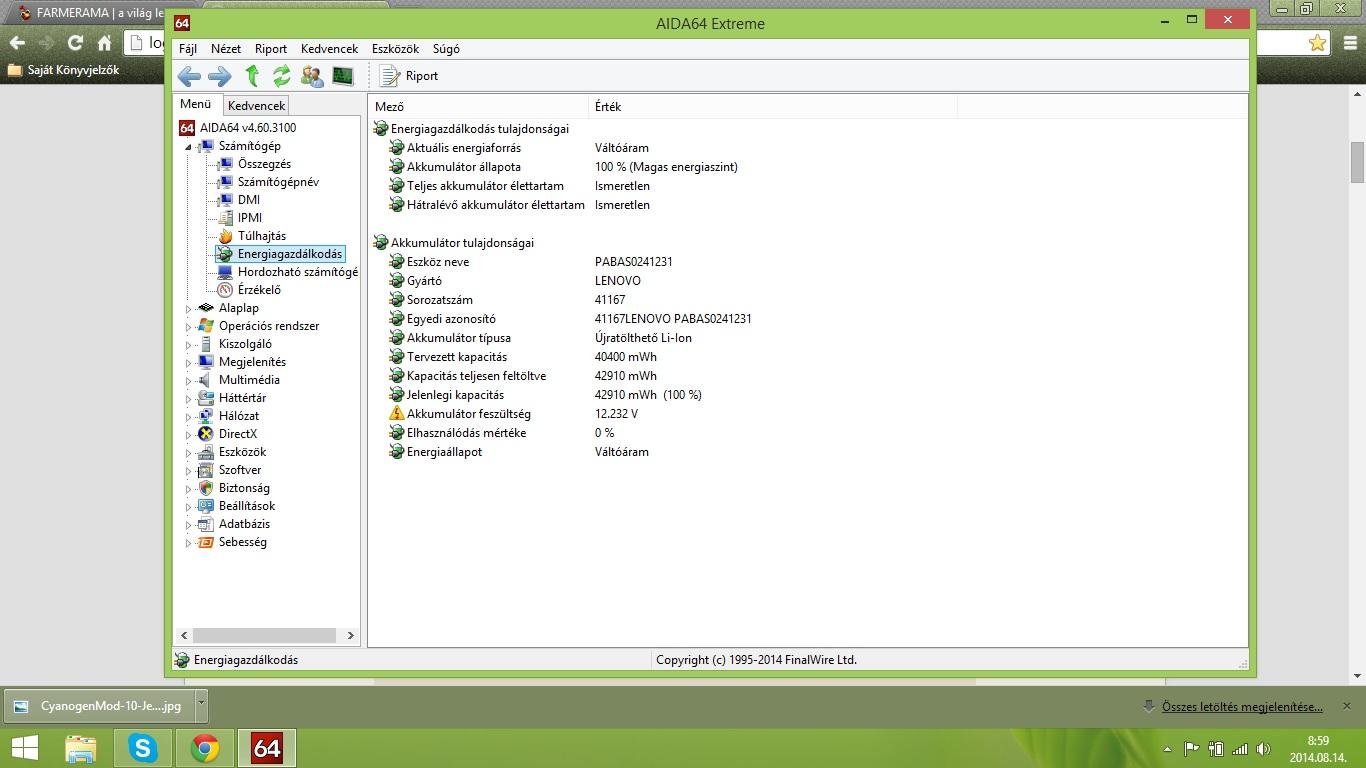
Task: Open the Riport menu
Action: pos(271,48)
